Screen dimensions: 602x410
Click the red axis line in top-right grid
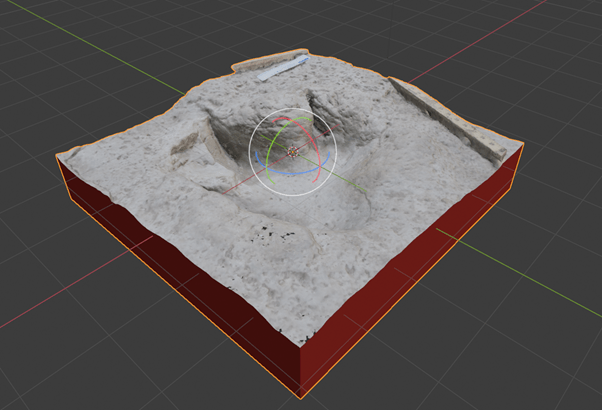470,52
